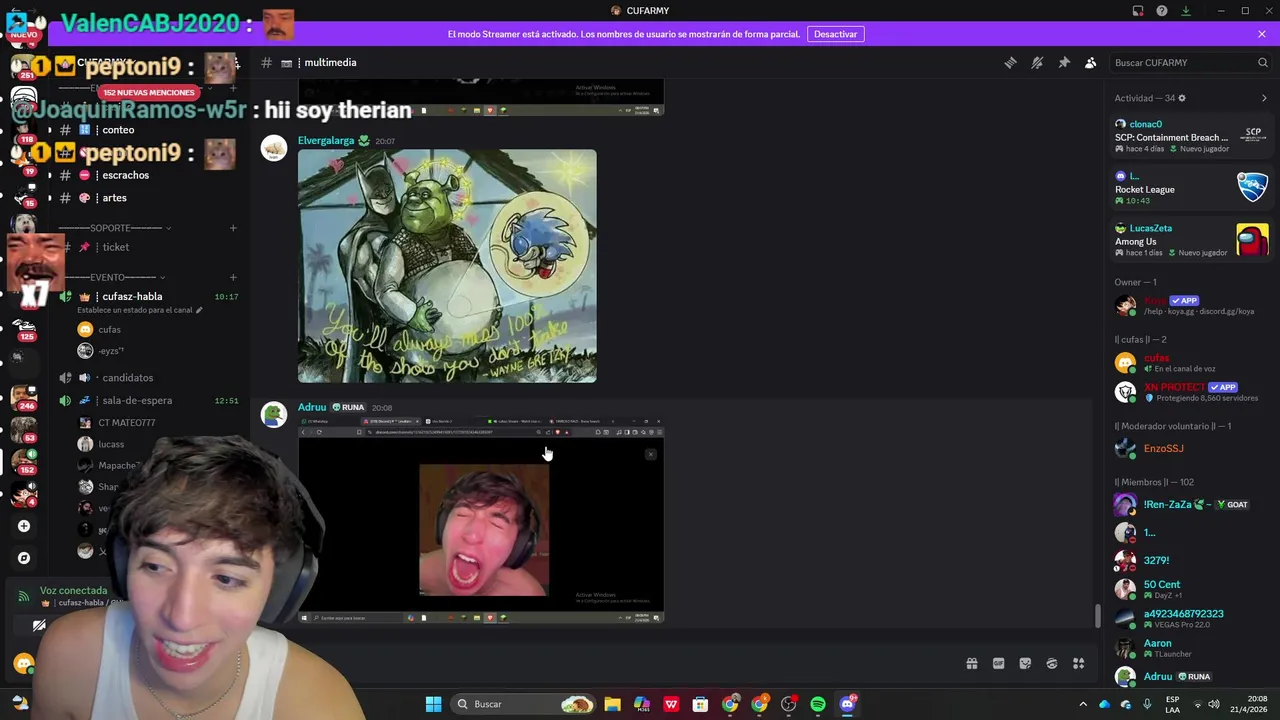Open Actividad settings gear icon
Screen dimensions: 1280x720
[1181, 98]
